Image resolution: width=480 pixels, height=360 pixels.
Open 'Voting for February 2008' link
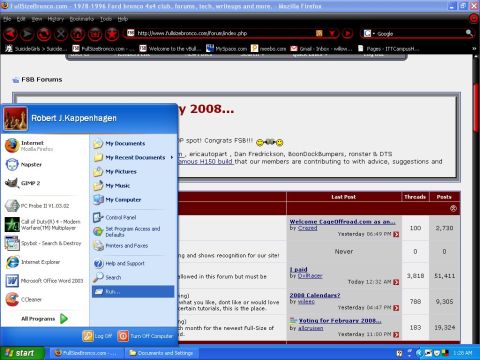point(340,321)
